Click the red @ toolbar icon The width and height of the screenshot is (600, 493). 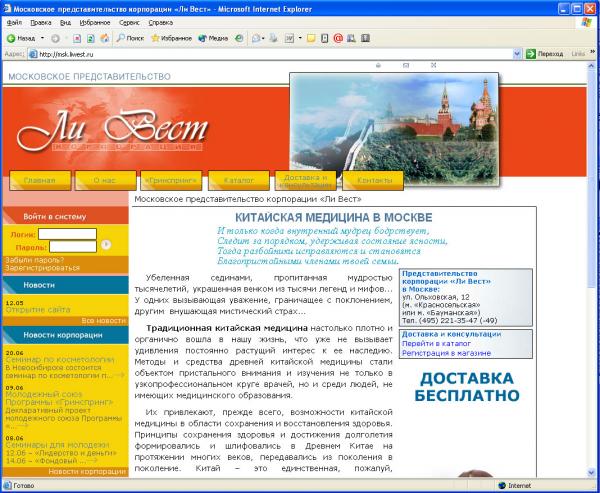pos(338,38)
